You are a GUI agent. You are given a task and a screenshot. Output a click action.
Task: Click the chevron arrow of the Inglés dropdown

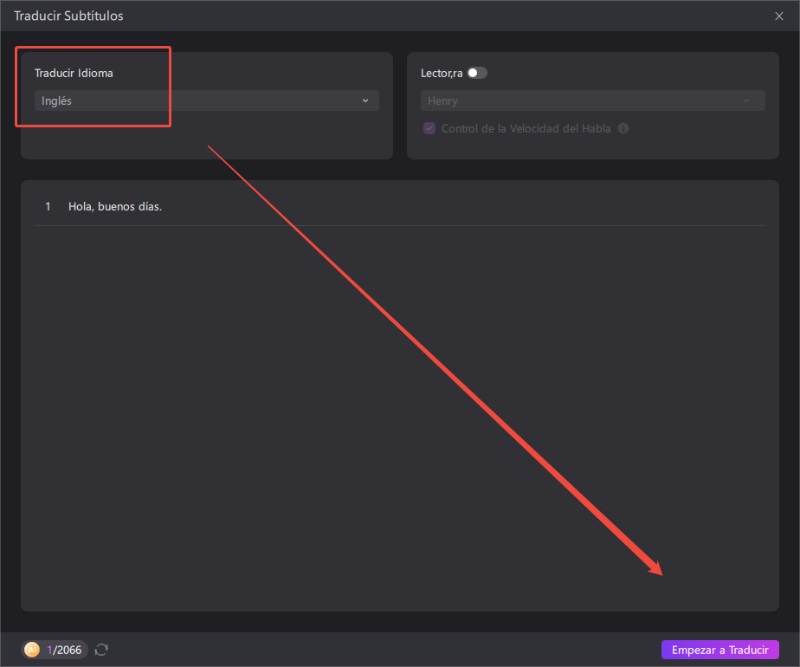(365, 101)
